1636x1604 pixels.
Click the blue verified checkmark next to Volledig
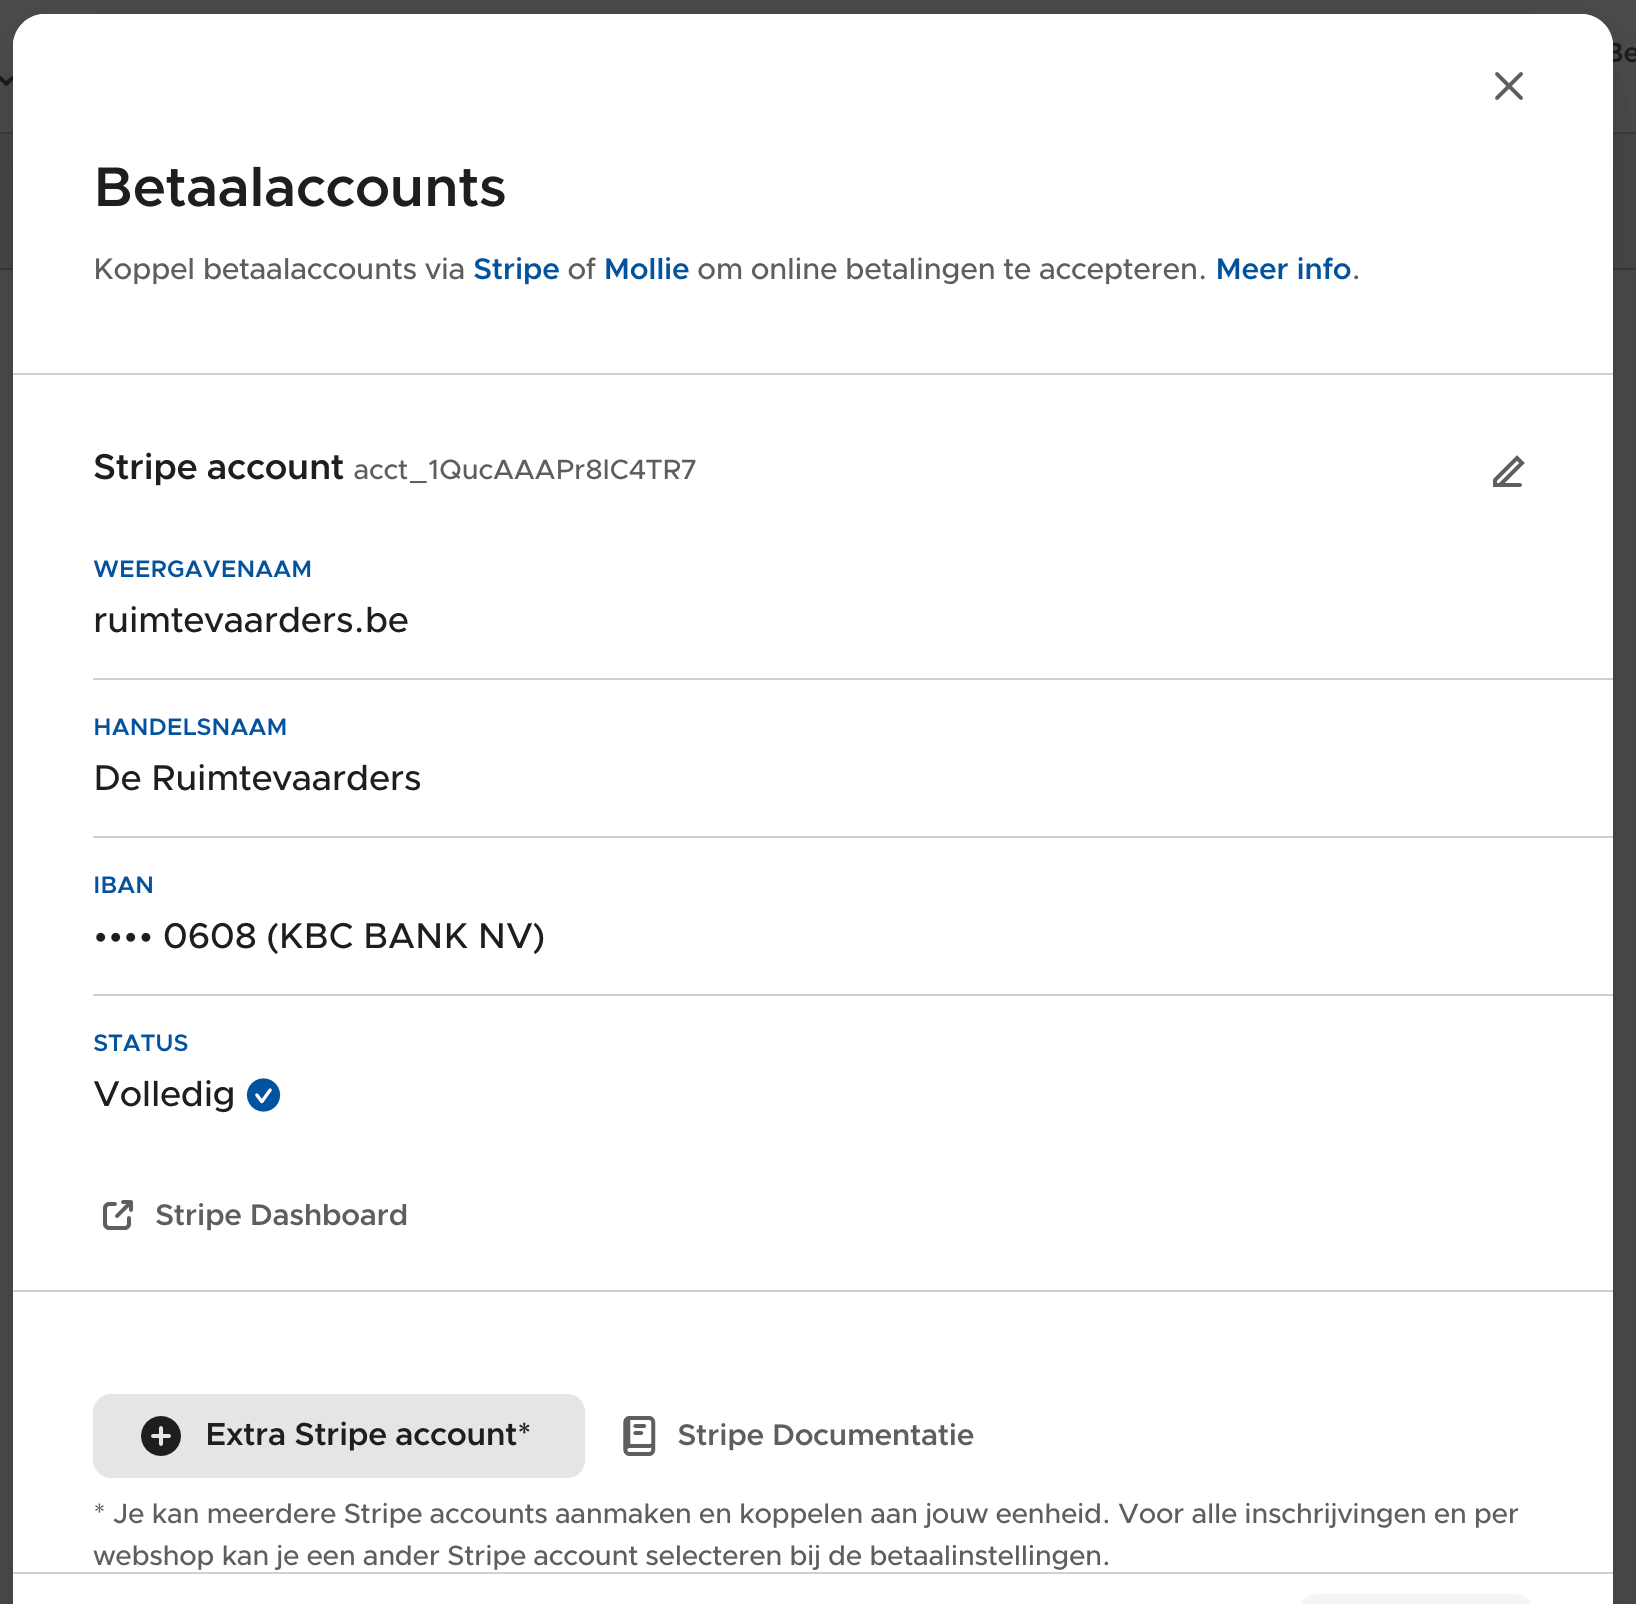click(263, 1095)
